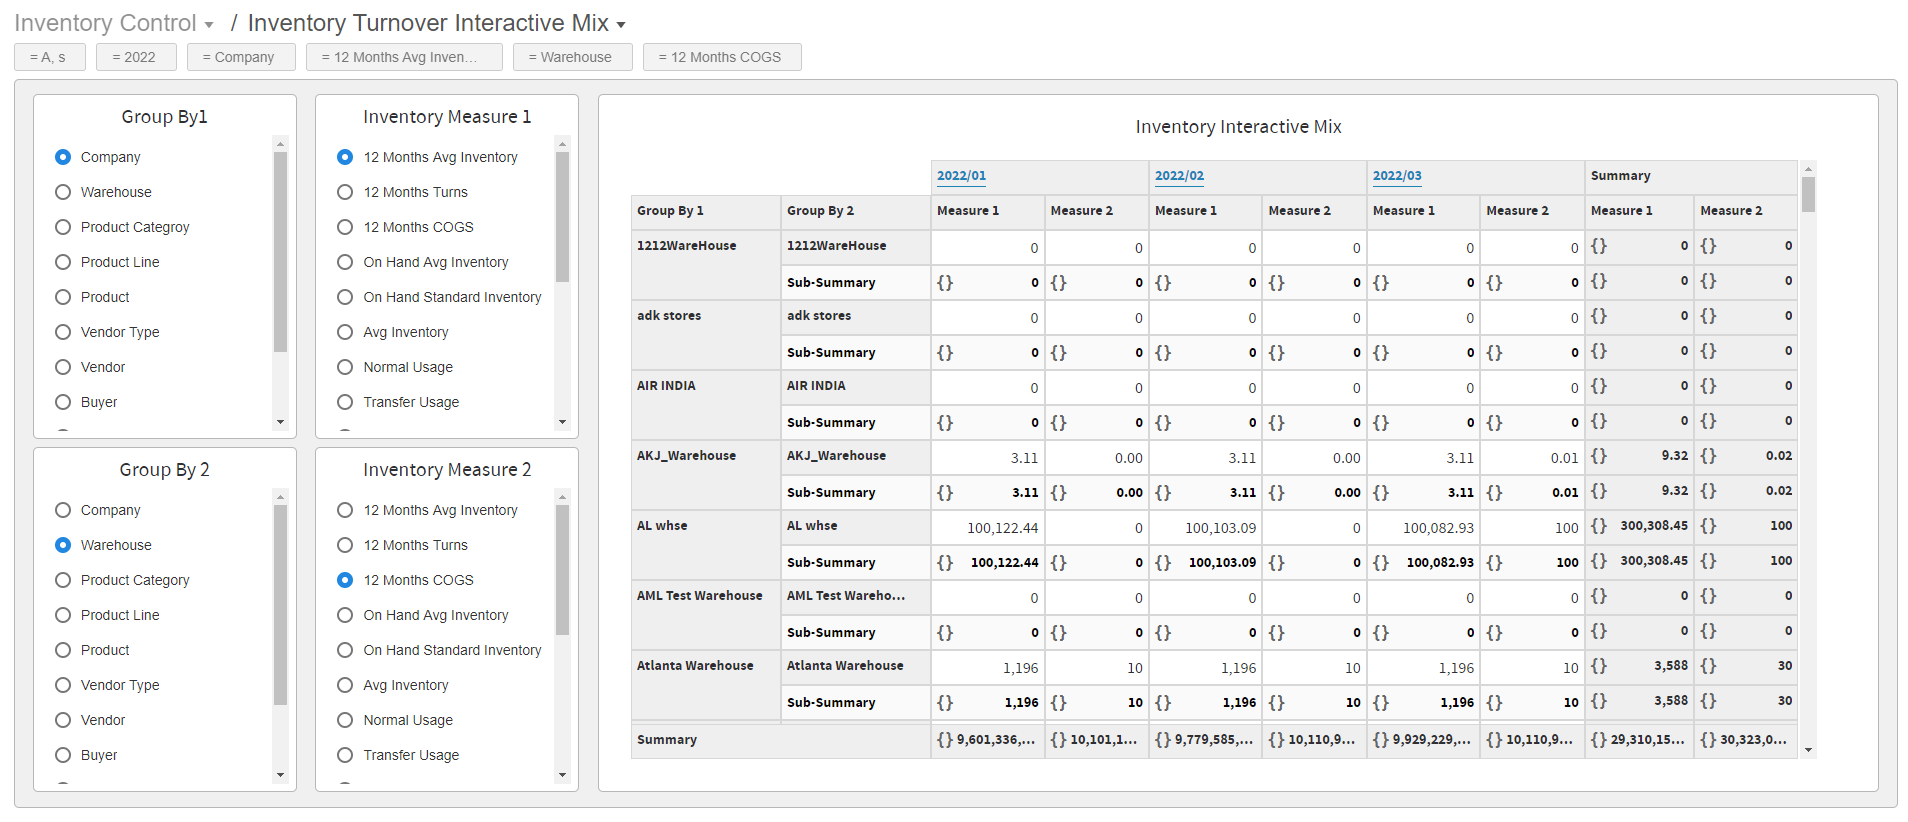Open the 2022/01 period link
This screenshot has width=1908, height=822.
tap(961, 176)
